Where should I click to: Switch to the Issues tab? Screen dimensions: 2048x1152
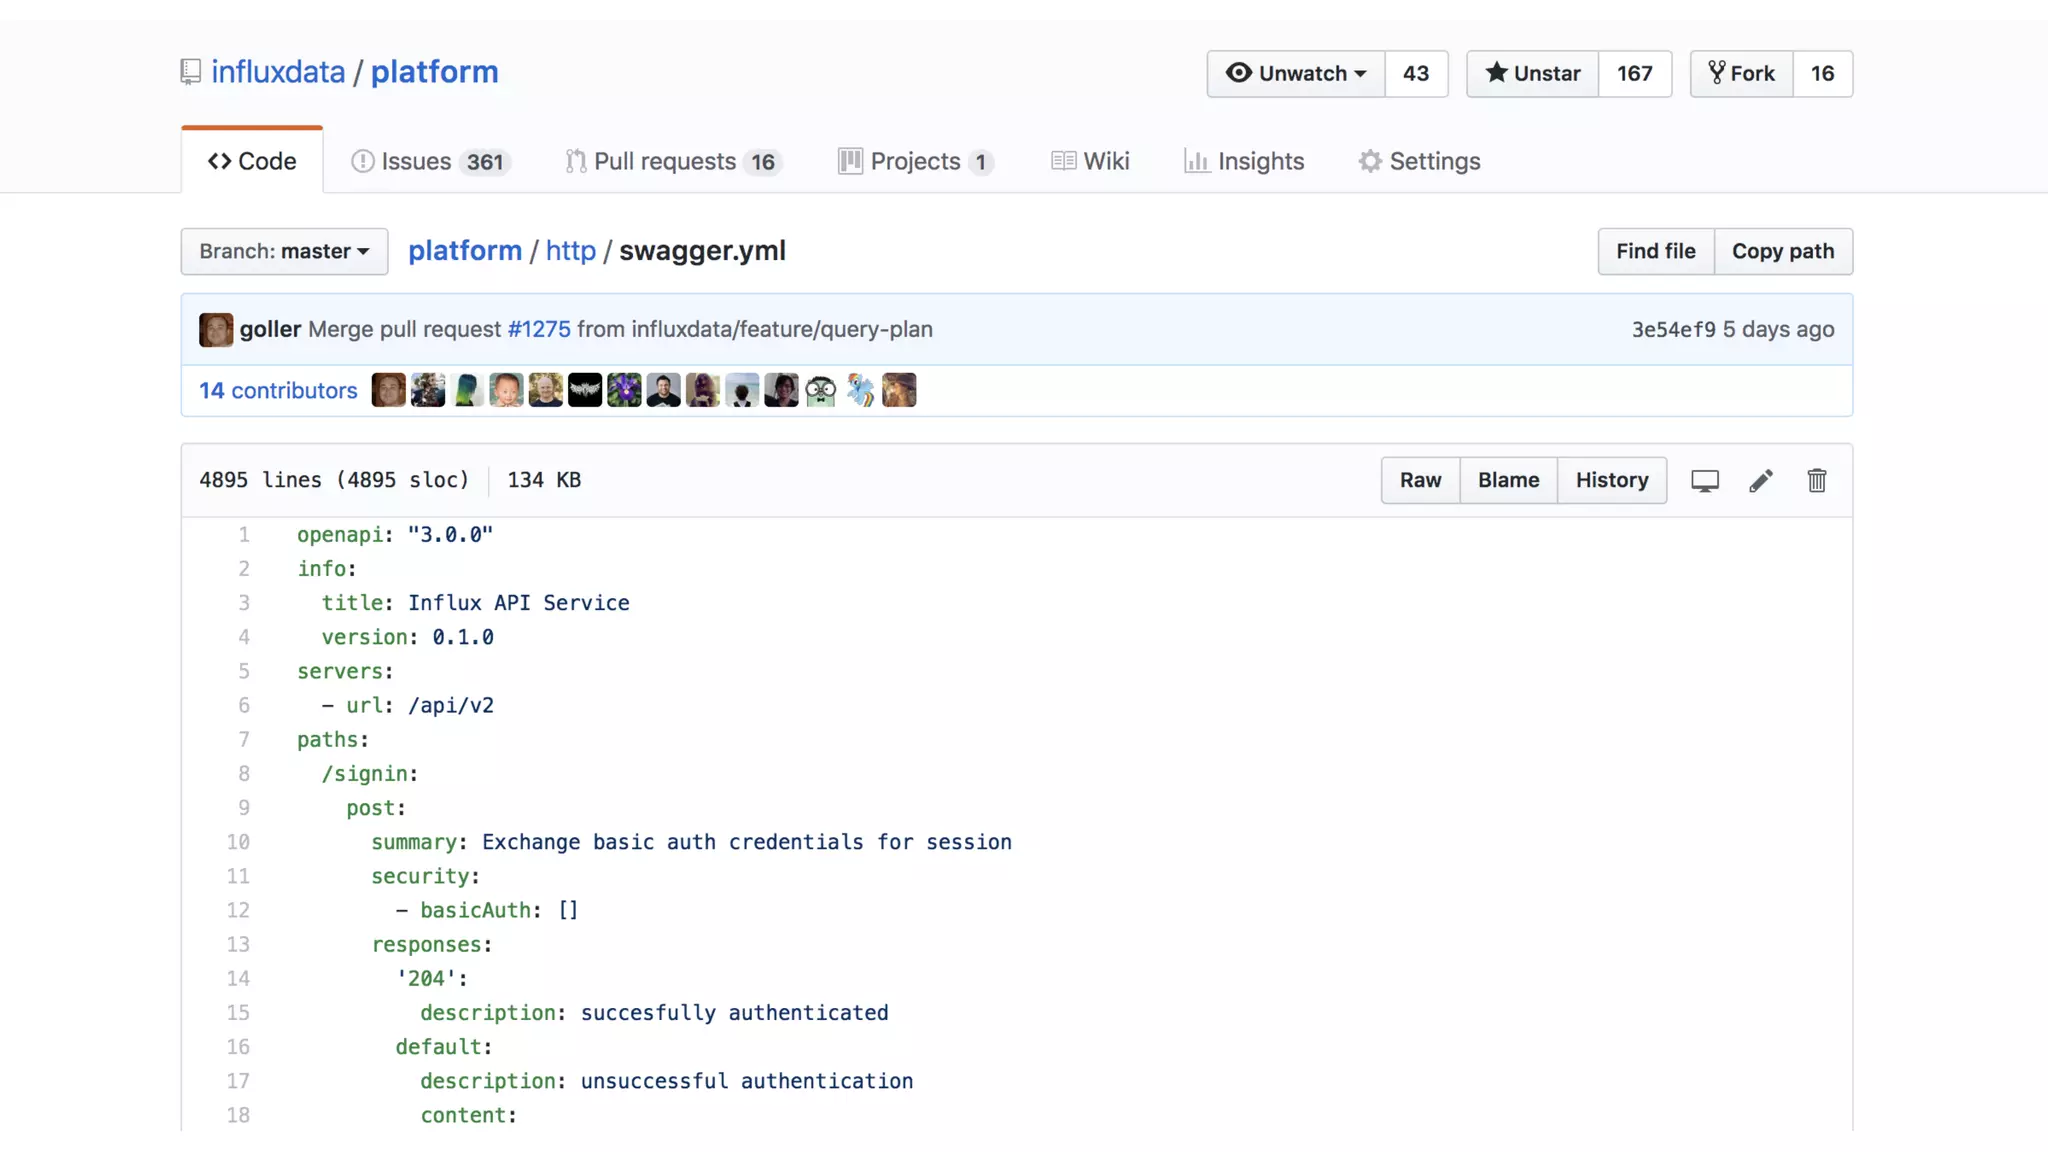pos(431,161)
